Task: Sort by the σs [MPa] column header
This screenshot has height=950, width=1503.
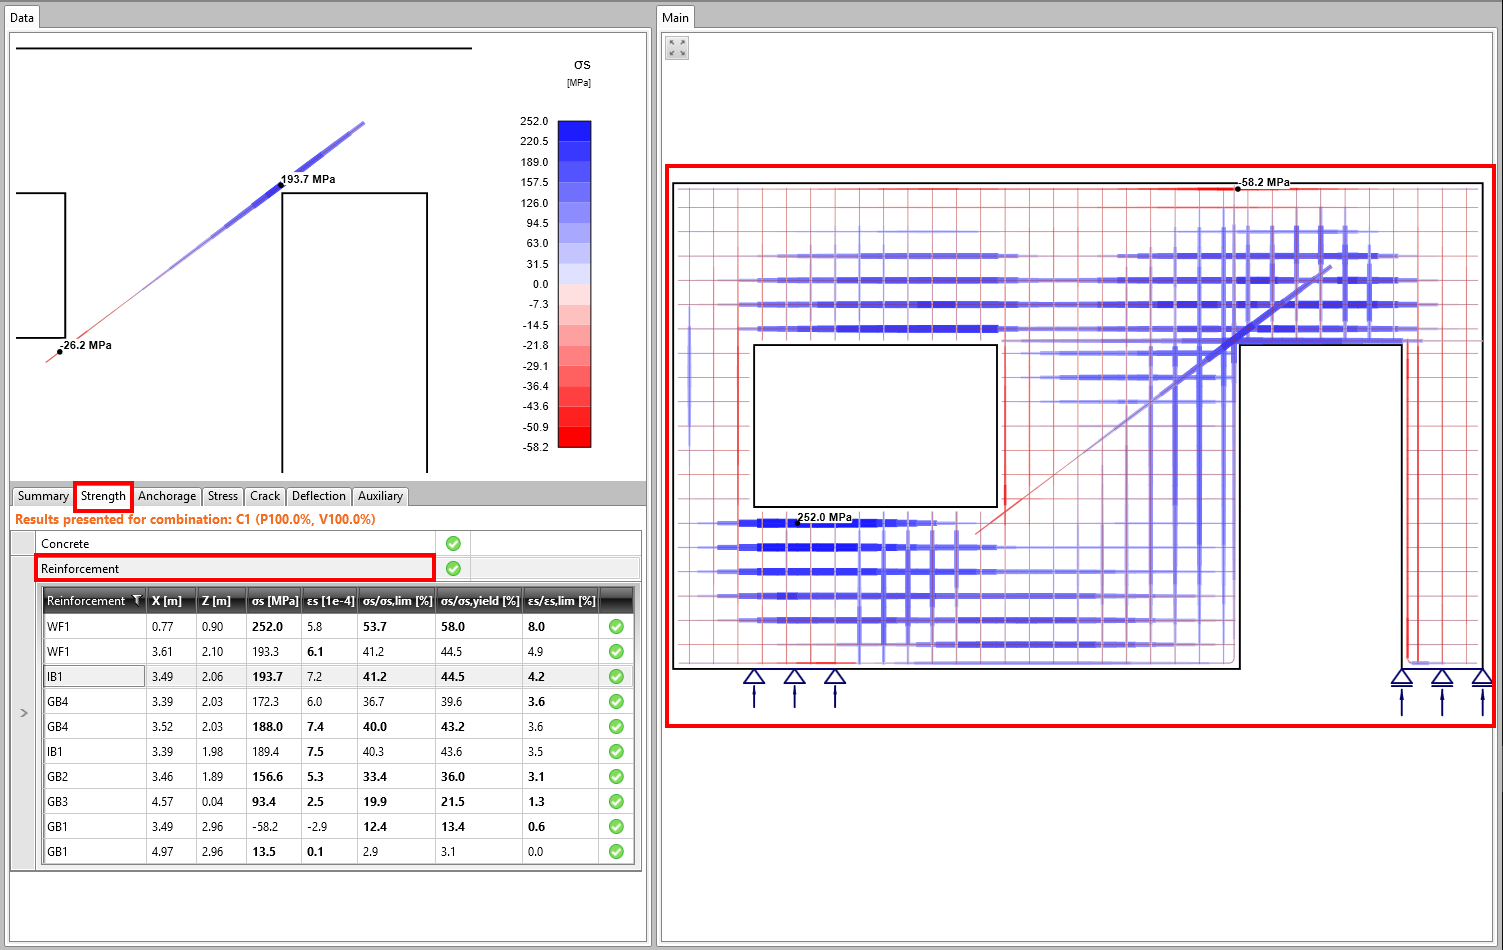Action: click(274, 601)
